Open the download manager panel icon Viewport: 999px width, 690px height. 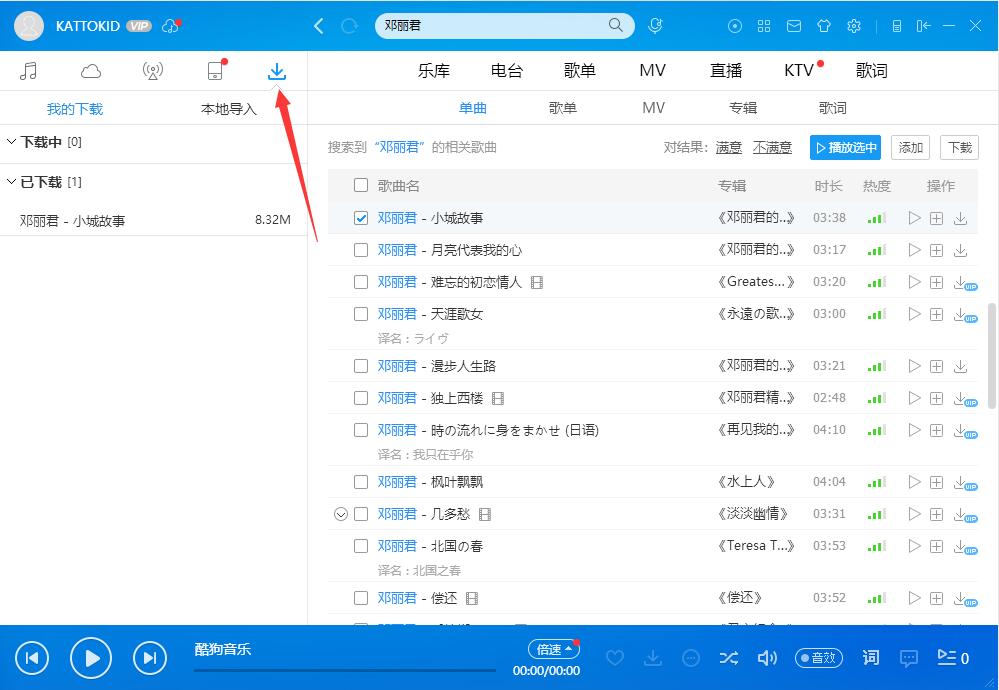(x=276, y=70)
